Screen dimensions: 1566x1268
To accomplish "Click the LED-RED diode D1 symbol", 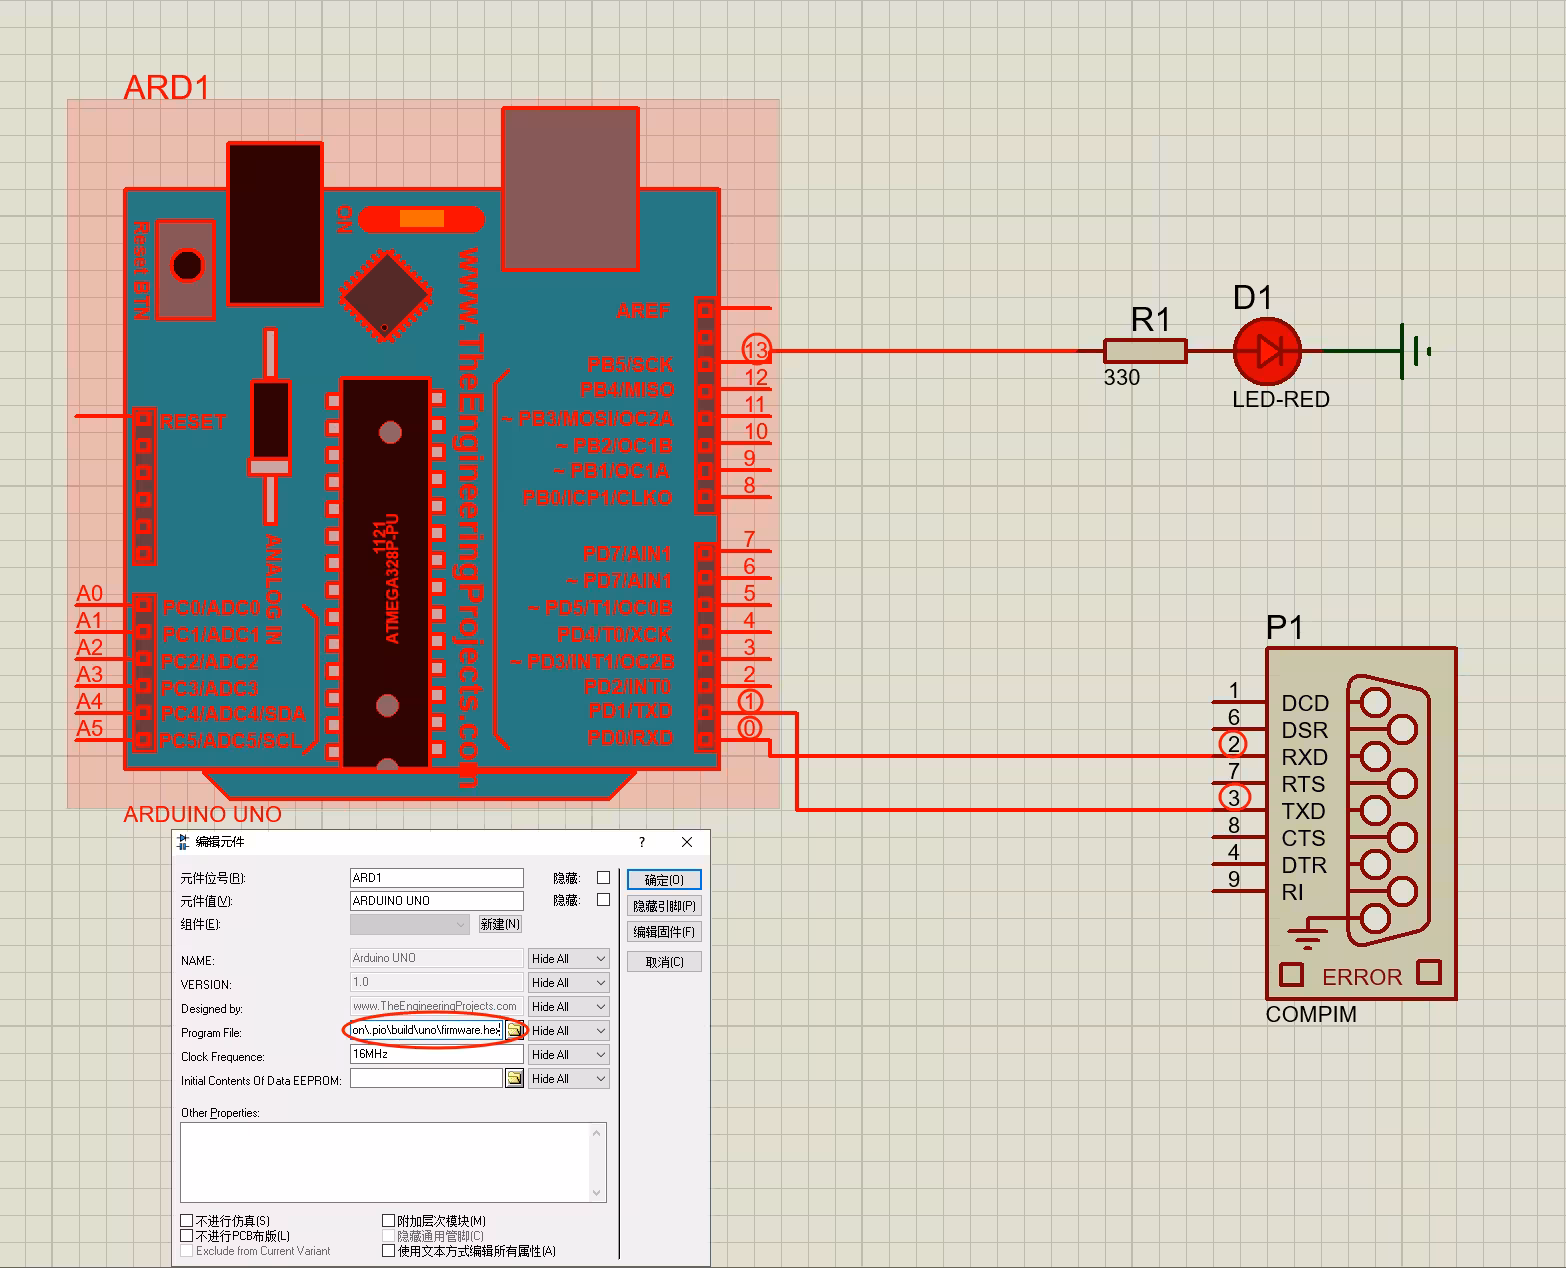I will [1266, 351].
